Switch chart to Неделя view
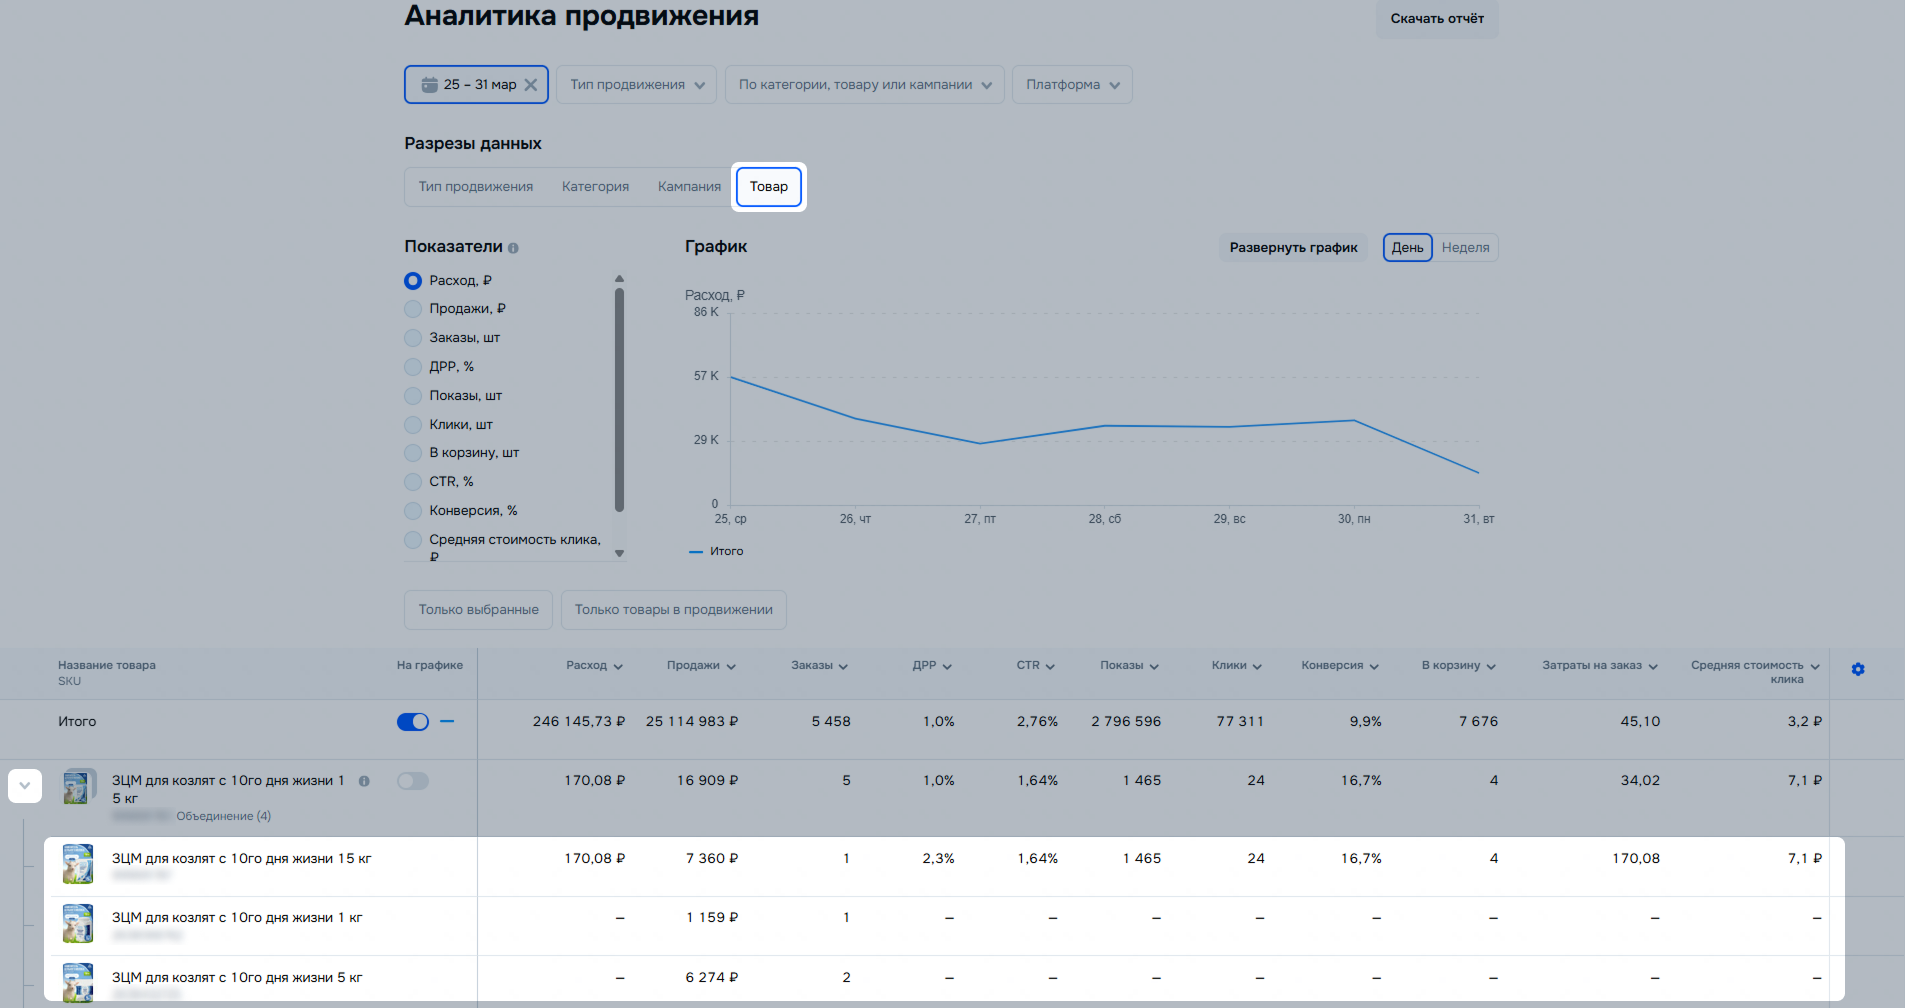 point(1465,248)
